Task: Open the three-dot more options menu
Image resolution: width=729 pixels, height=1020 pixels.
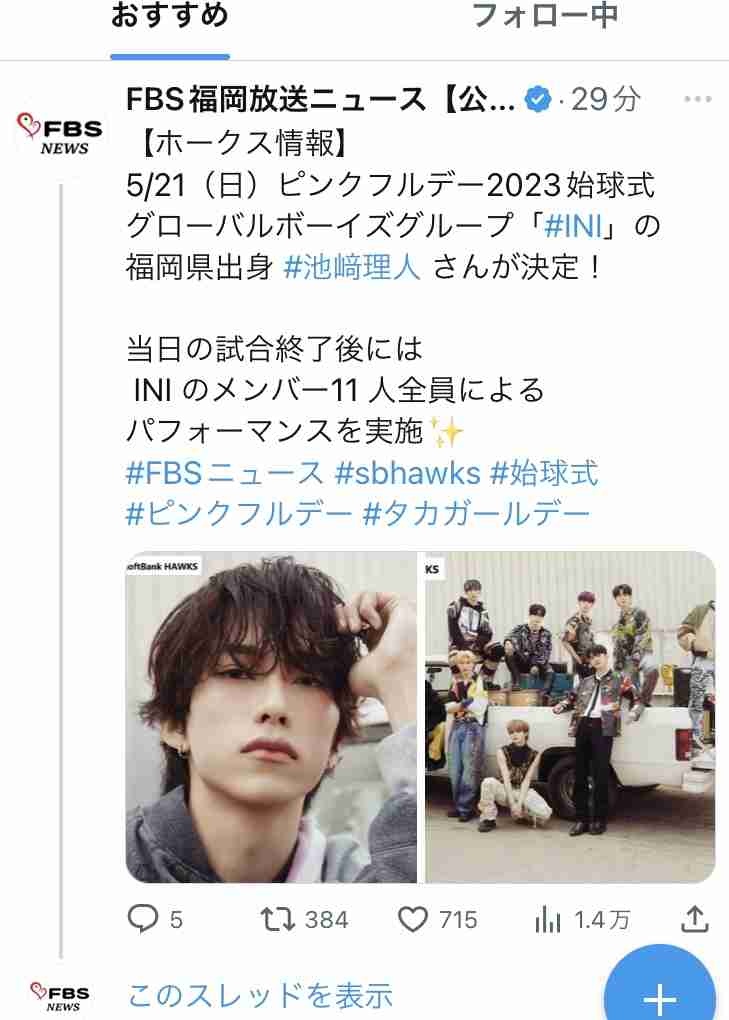Action: 697,100
